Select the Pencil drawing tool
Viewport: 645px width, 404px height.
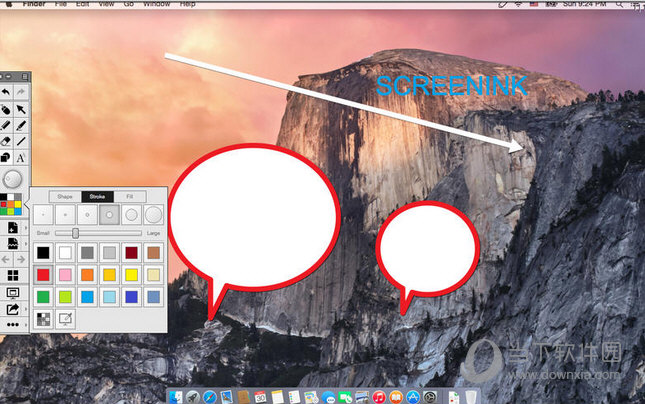point(6,125)
